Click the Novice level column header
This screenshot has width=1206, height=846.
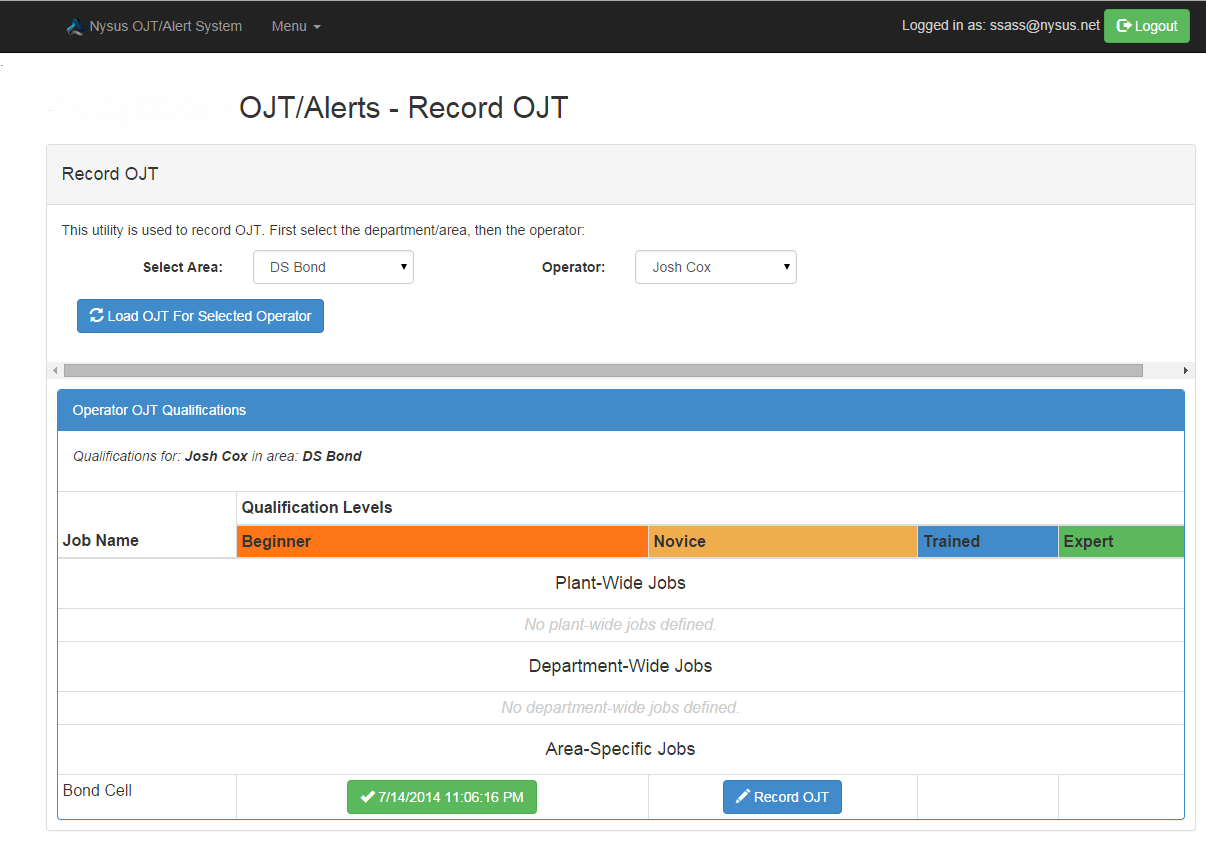pyautogui.click(x=782, y=541)
